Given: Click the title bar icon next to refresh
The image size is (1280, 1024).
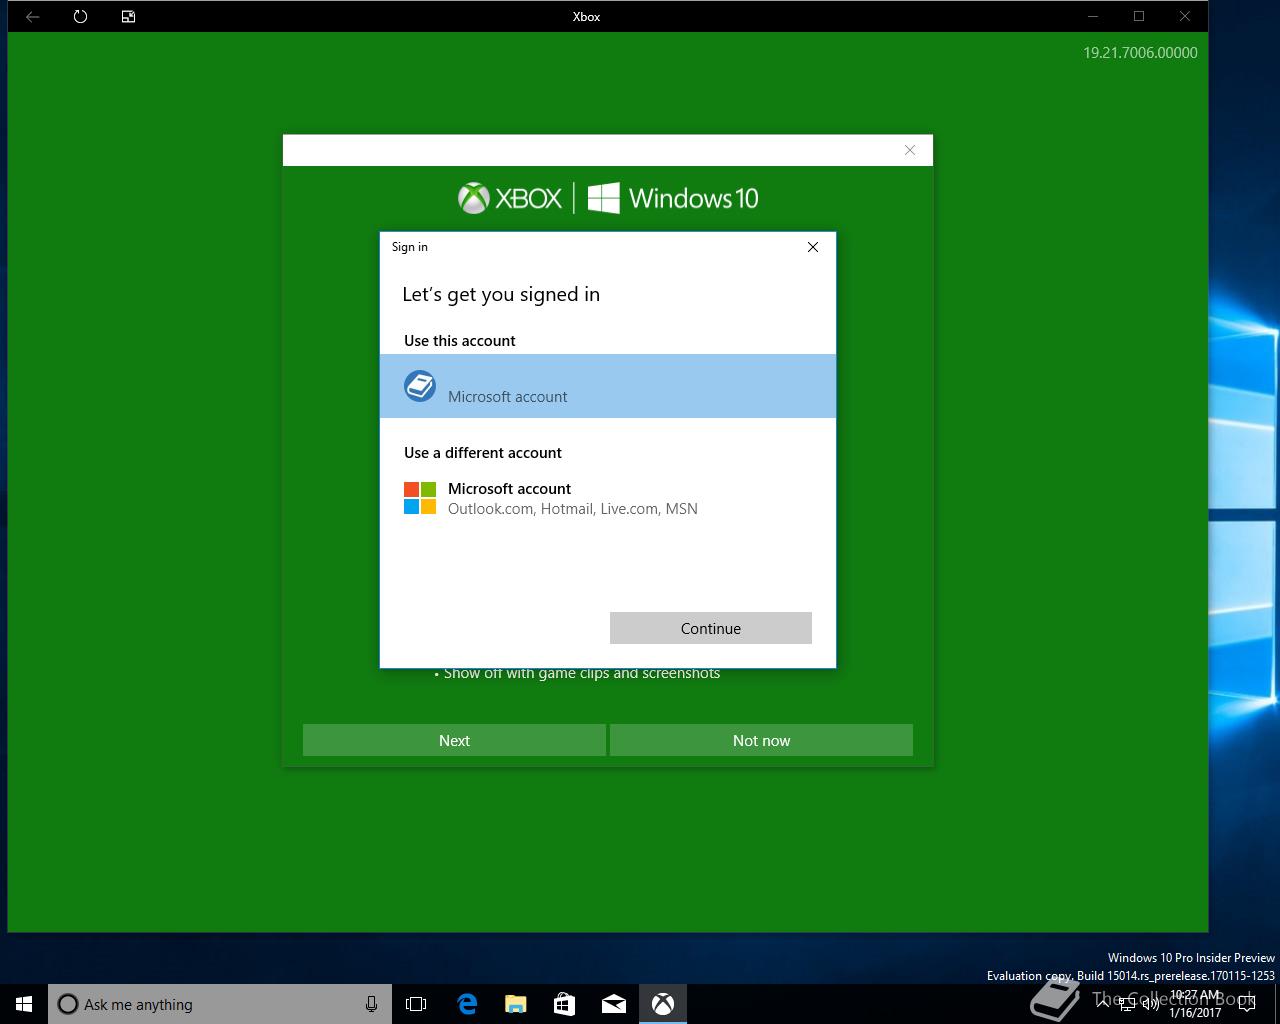Looking at the screenshot, I should coord(128,16).
